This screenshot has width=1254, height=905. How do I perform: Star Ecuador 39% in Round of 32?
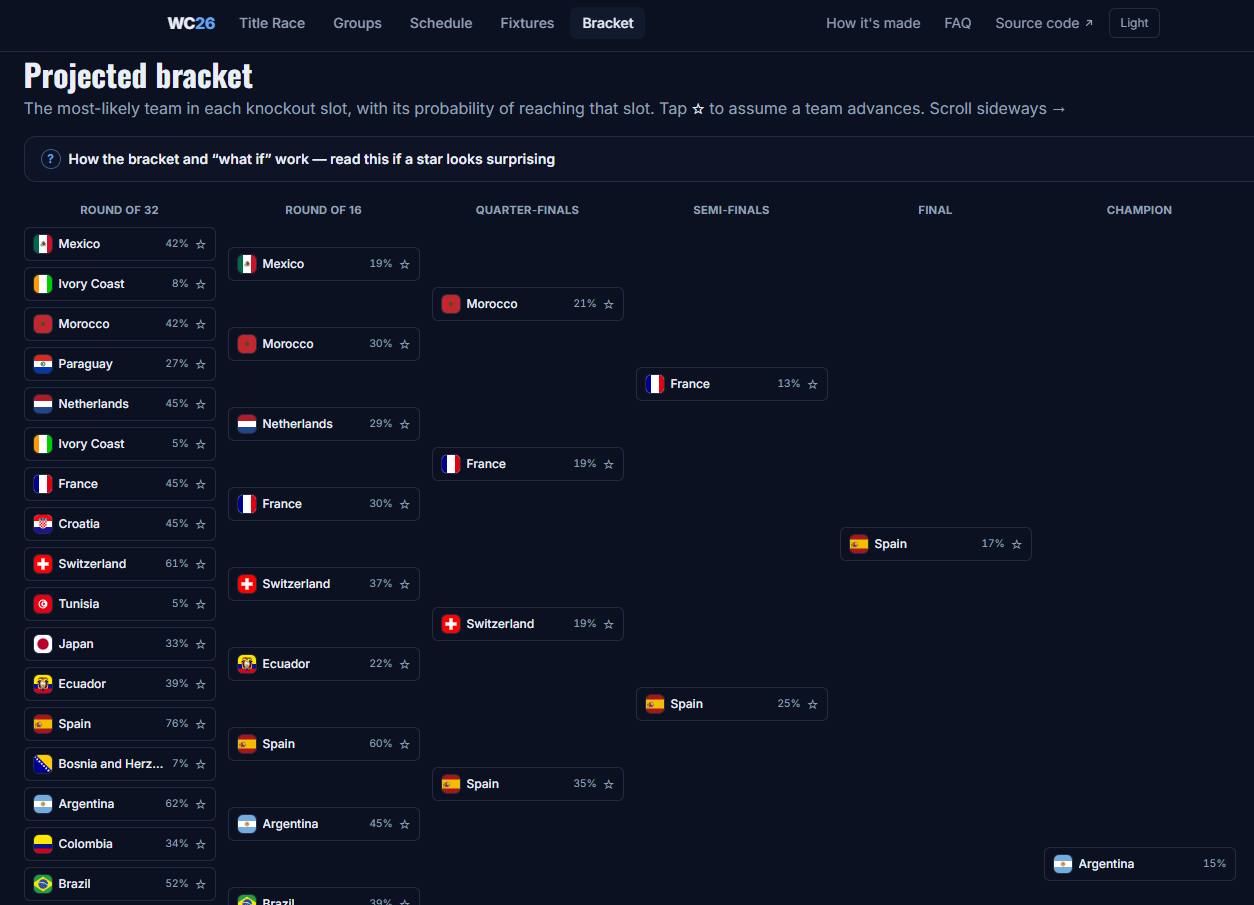point(201,684)
